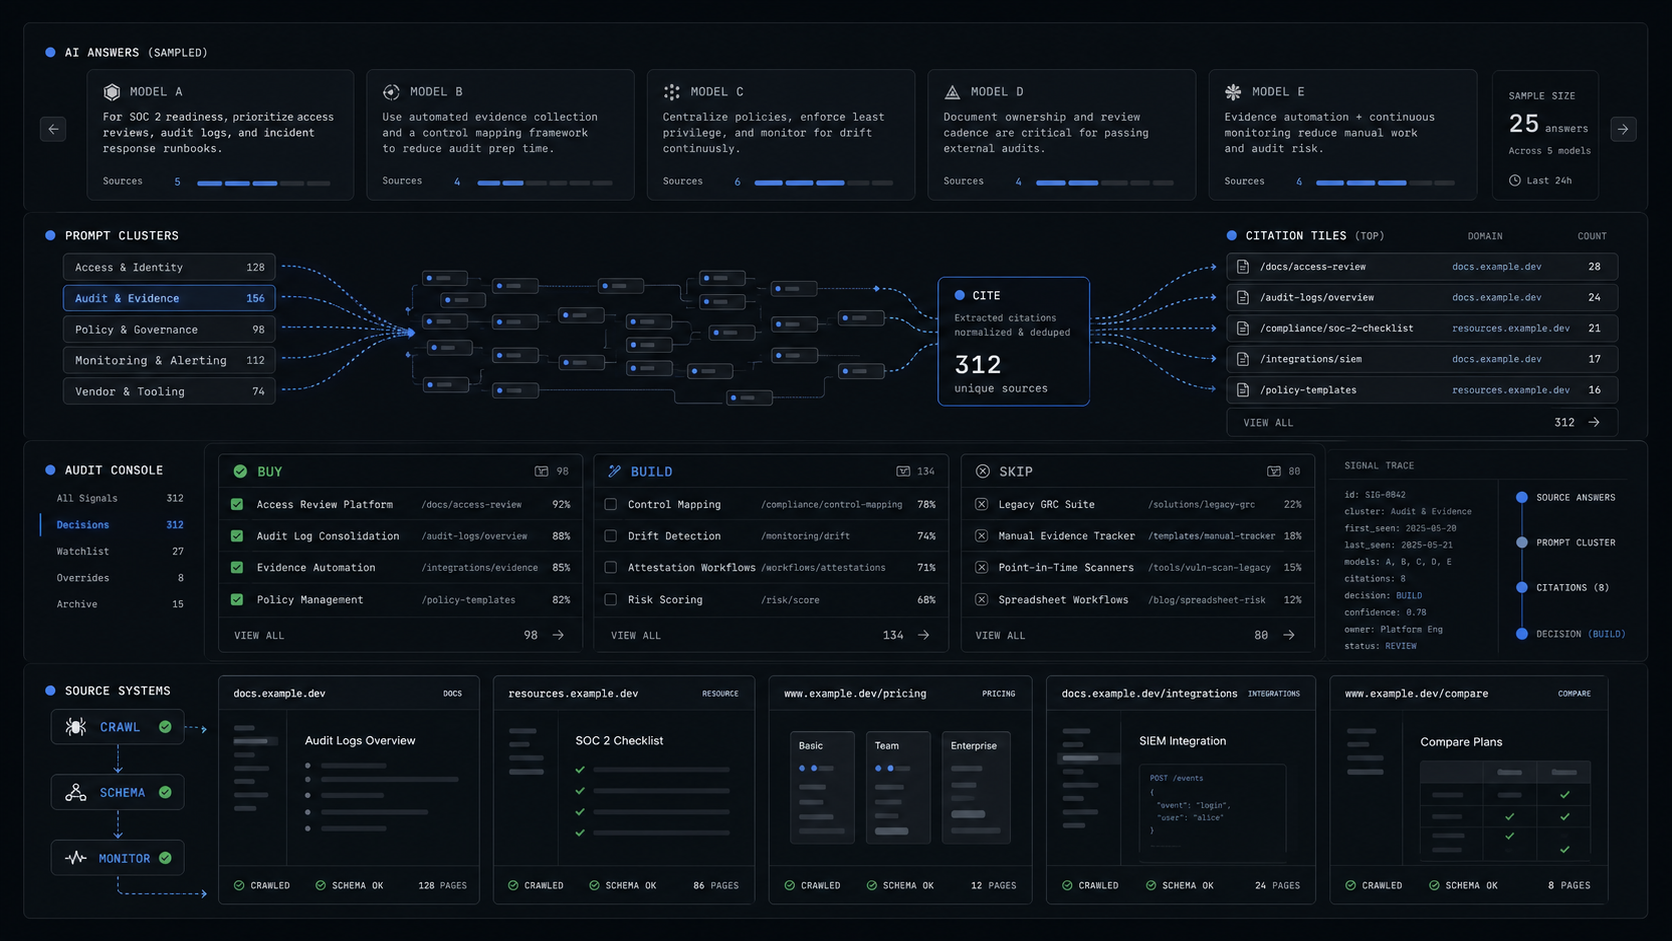This screenshot has width=1672, height=941.
Task: Open VIEW ALL arrow in BUILD column
Action: point(923,635)
